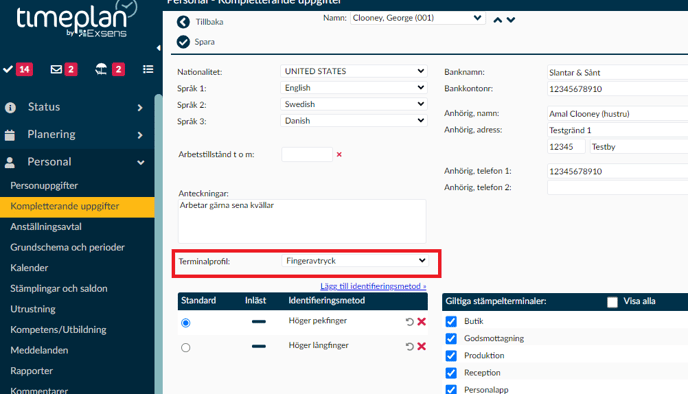The image size is (688, 394).
Task: Click the Tillbaka text button
Action: pos(209,22)
